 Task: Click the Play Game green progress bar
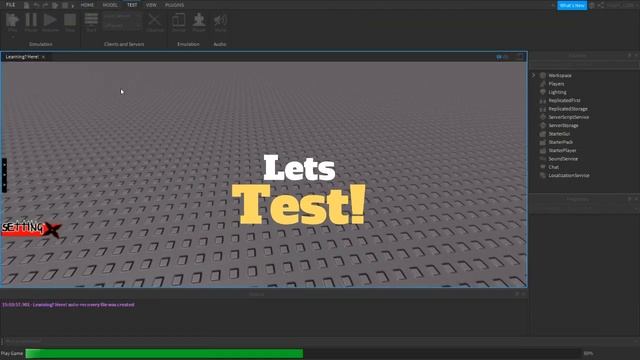click(164, 353)
